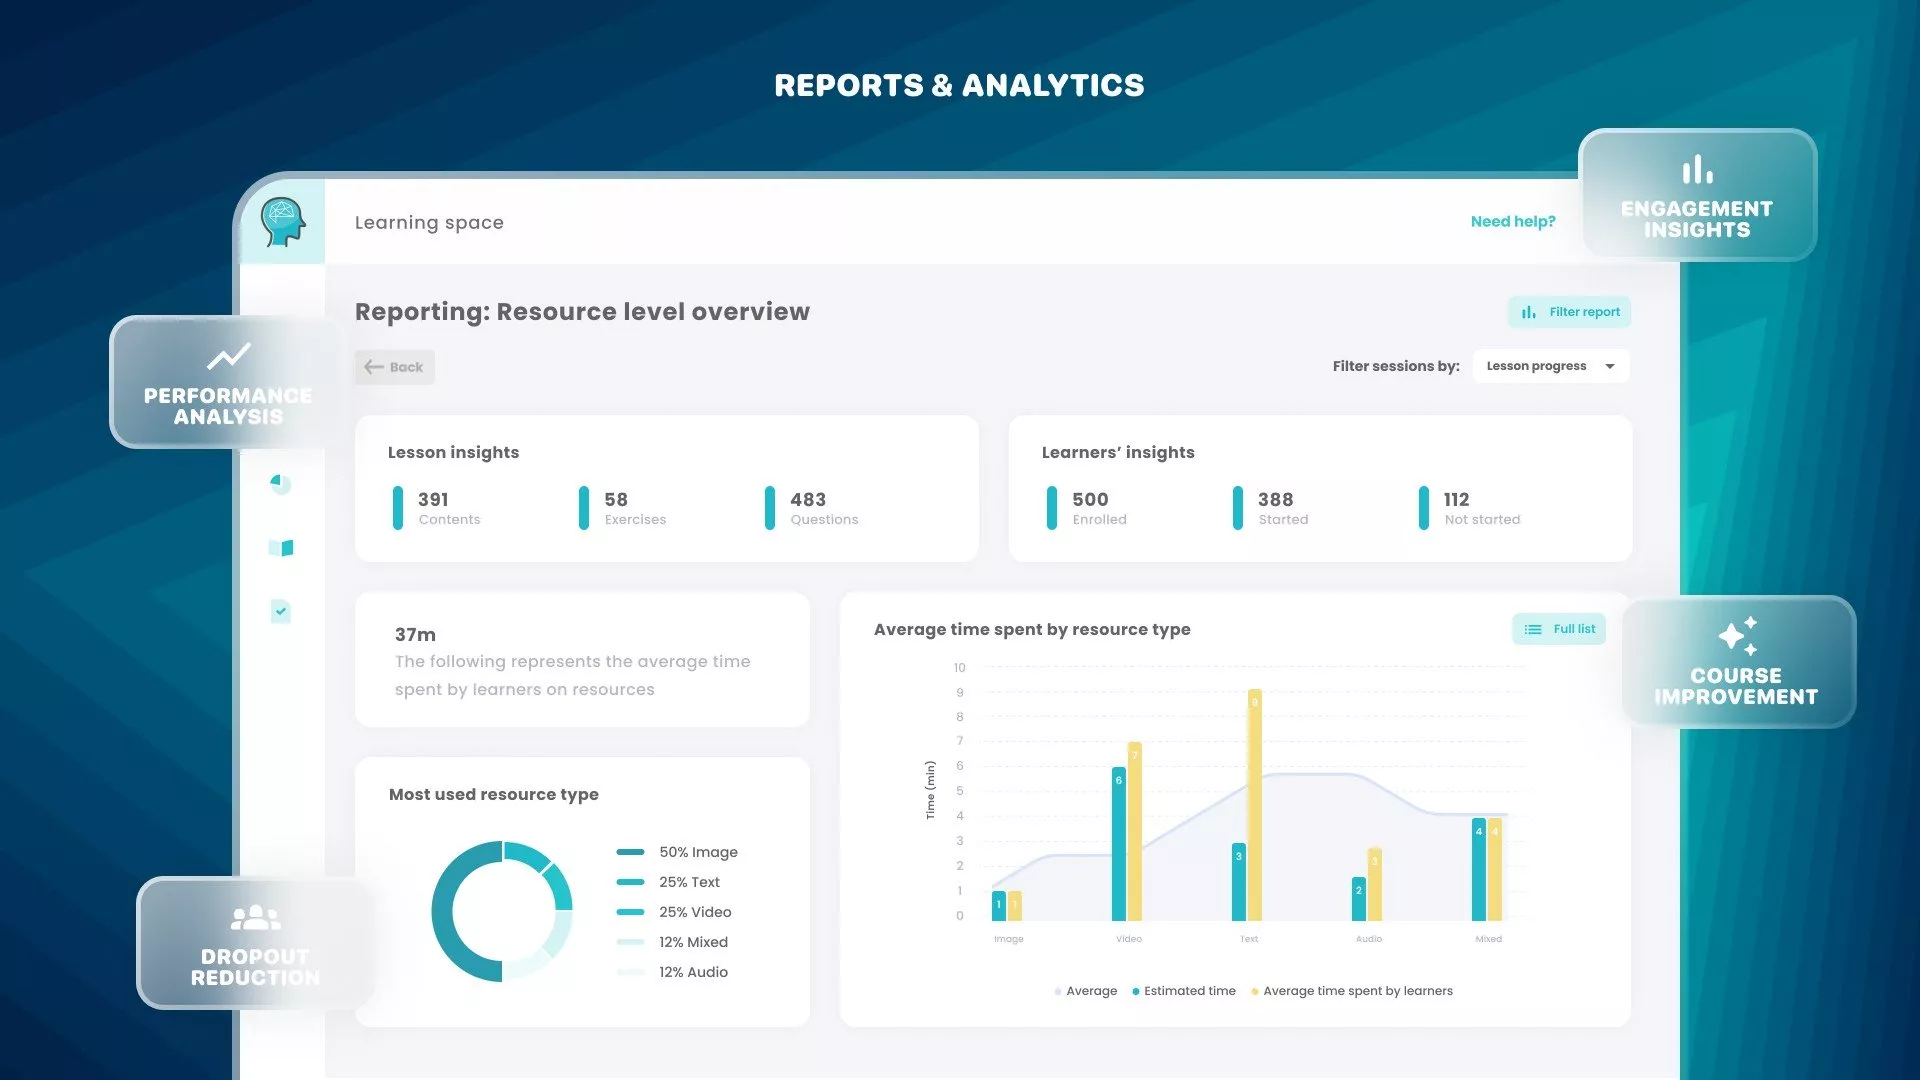Toggle the Estimated time legend series
The image size is (1920, 1080).
pos(1188,991)
